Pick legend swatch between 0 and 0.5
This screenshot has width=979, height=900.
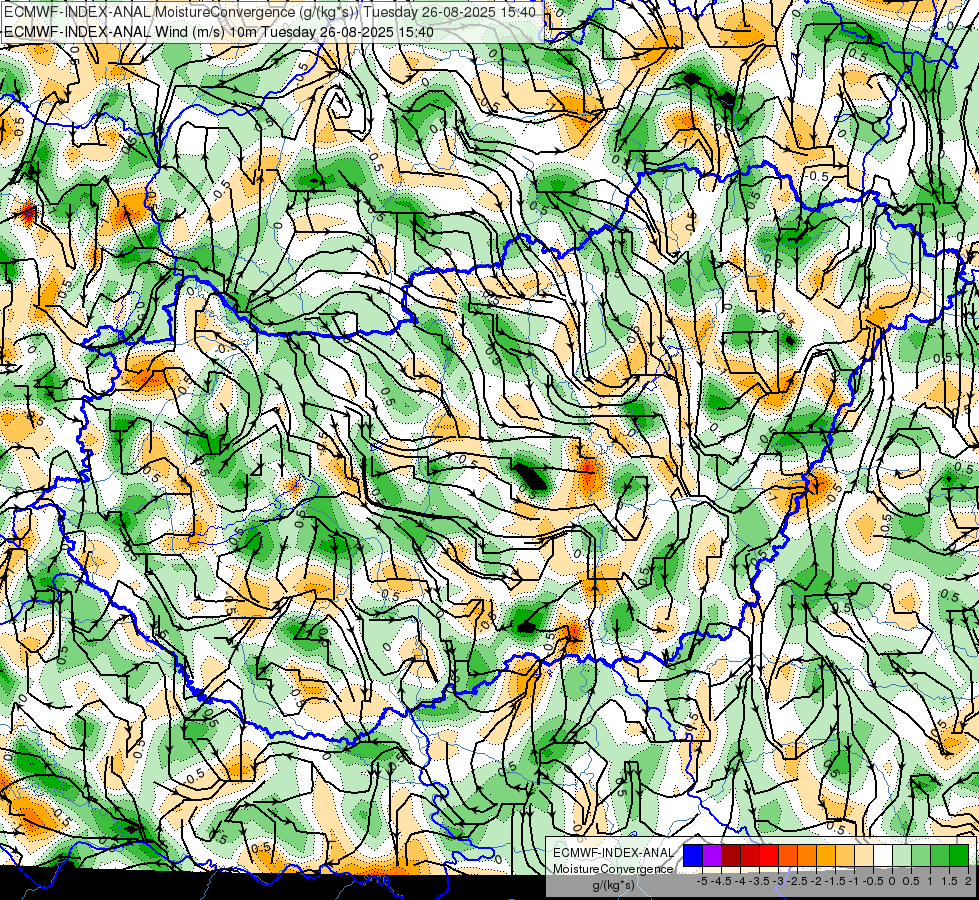(x=902, y=855)
